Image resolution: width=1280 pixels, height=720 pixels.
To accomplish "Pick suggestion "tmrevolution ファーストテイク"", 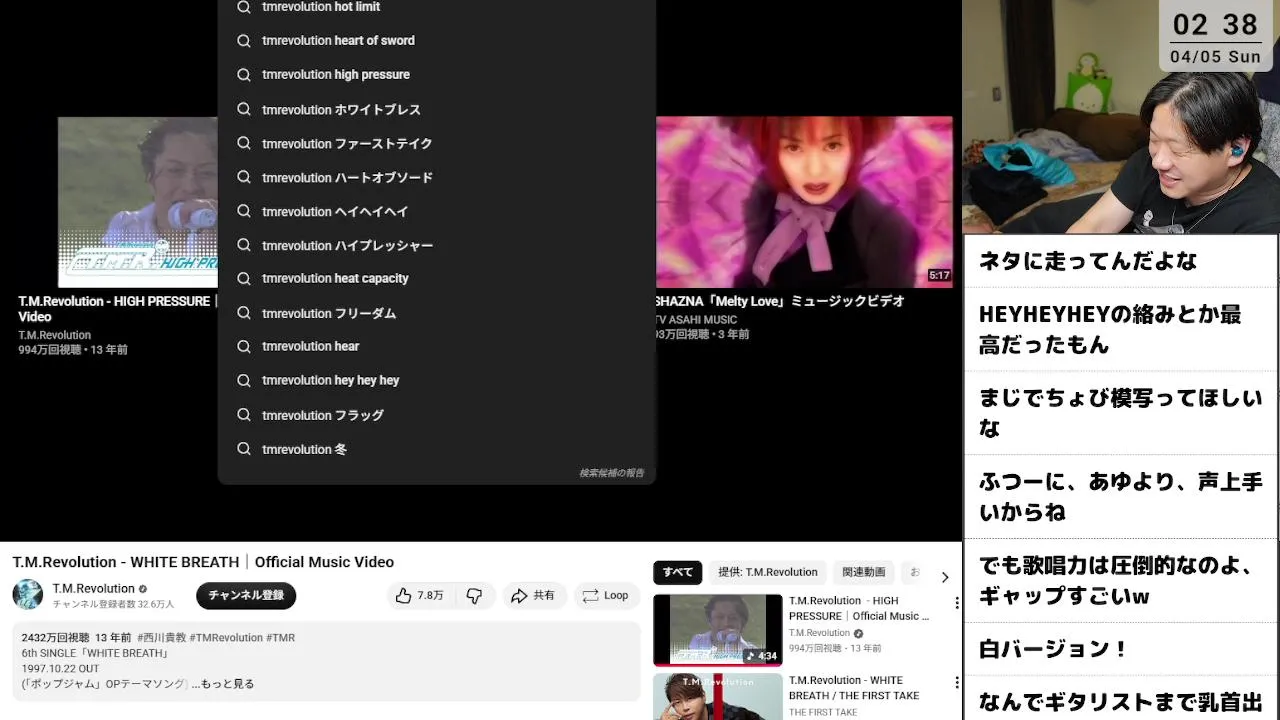I will point(436,143).
